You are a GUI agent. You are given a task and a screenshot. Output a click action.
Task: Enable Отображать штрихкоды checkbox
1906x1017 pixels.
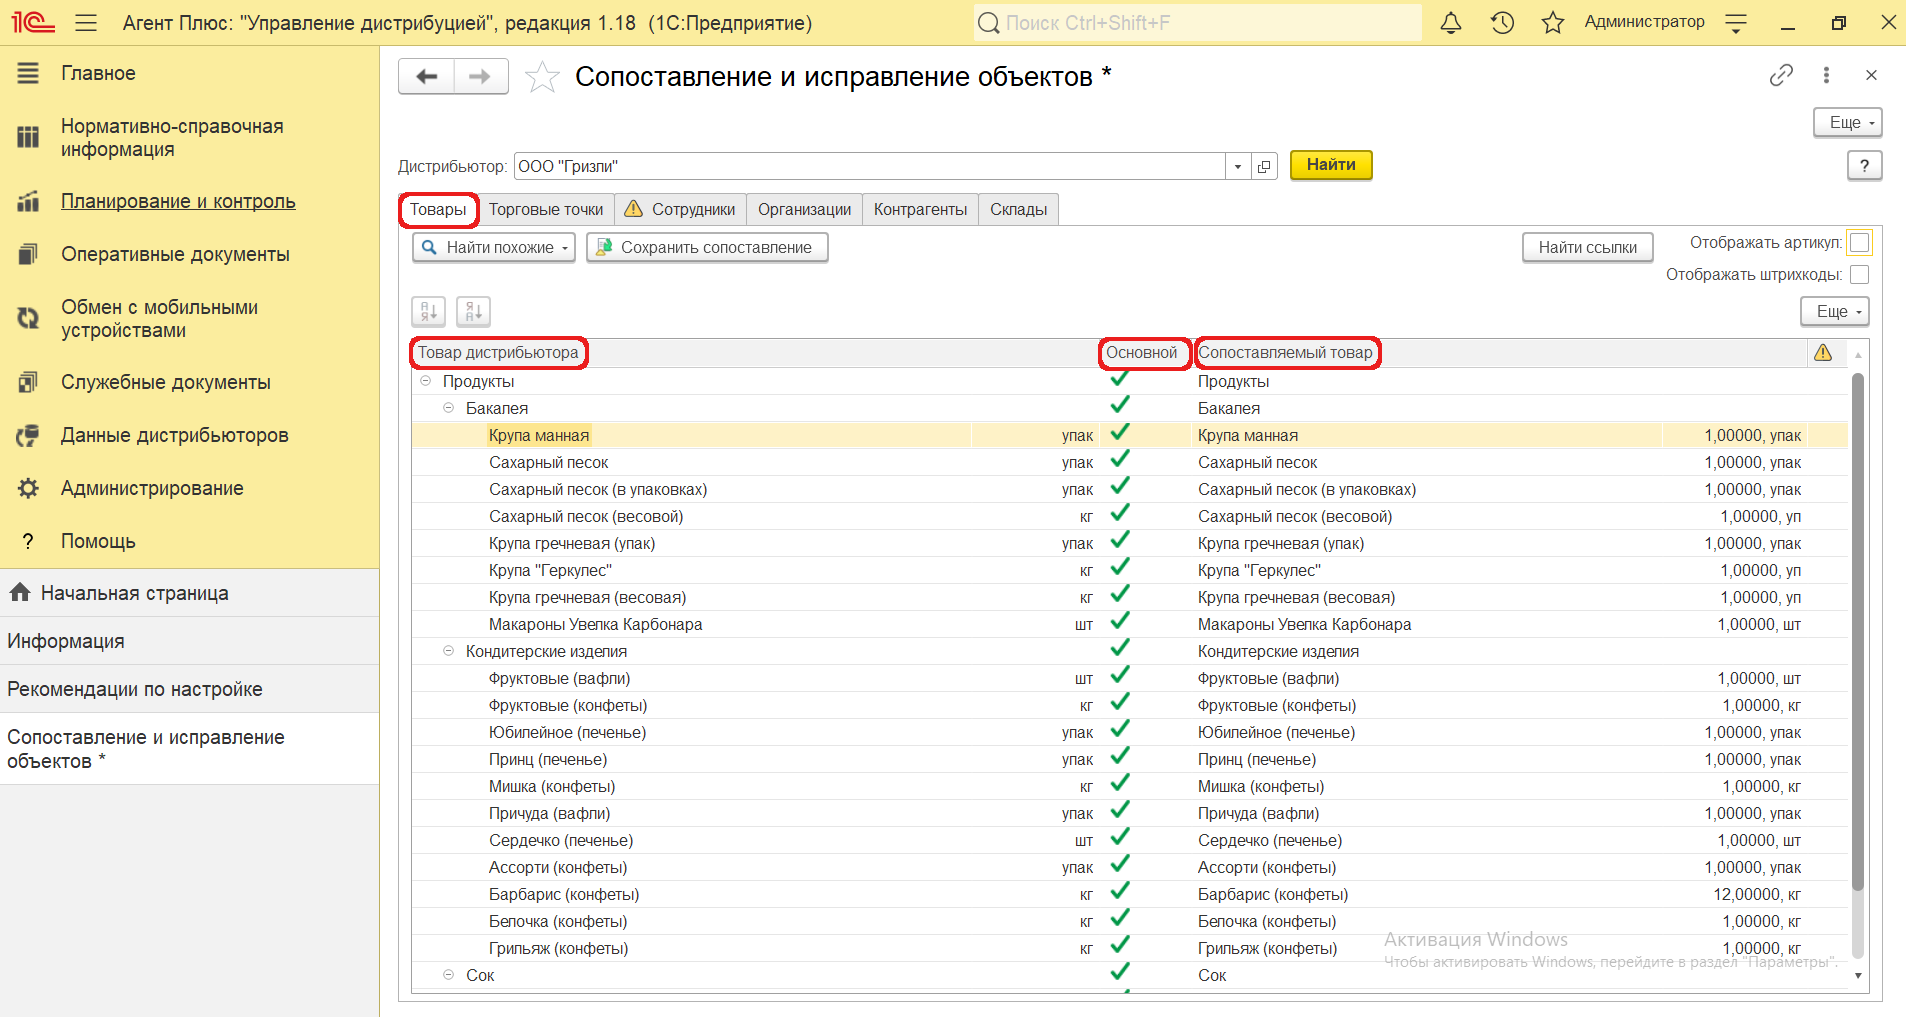click(1859, 275)
